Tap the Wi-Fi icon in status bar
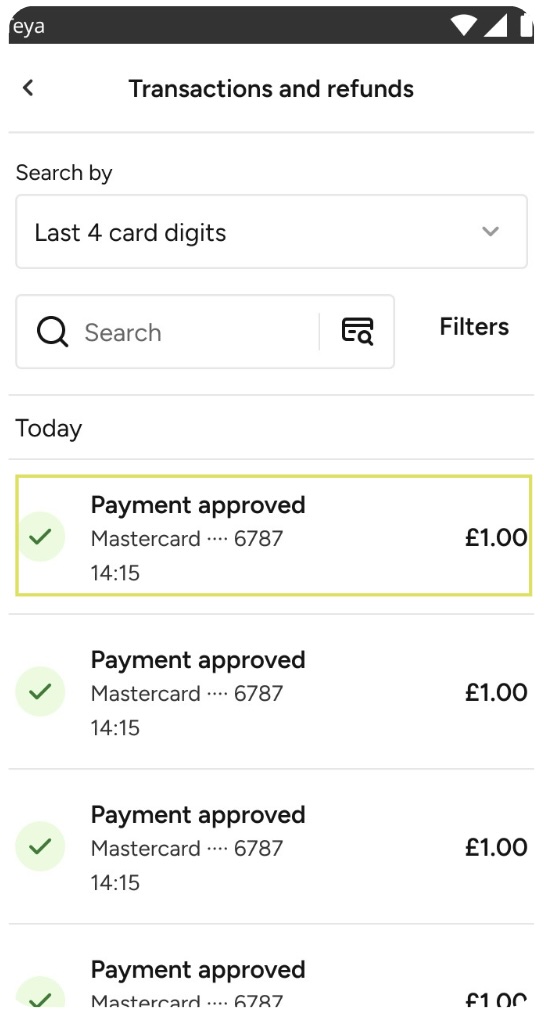This screenshot has width=544, height=1016. pyautogui.click(x=464, y=26)
